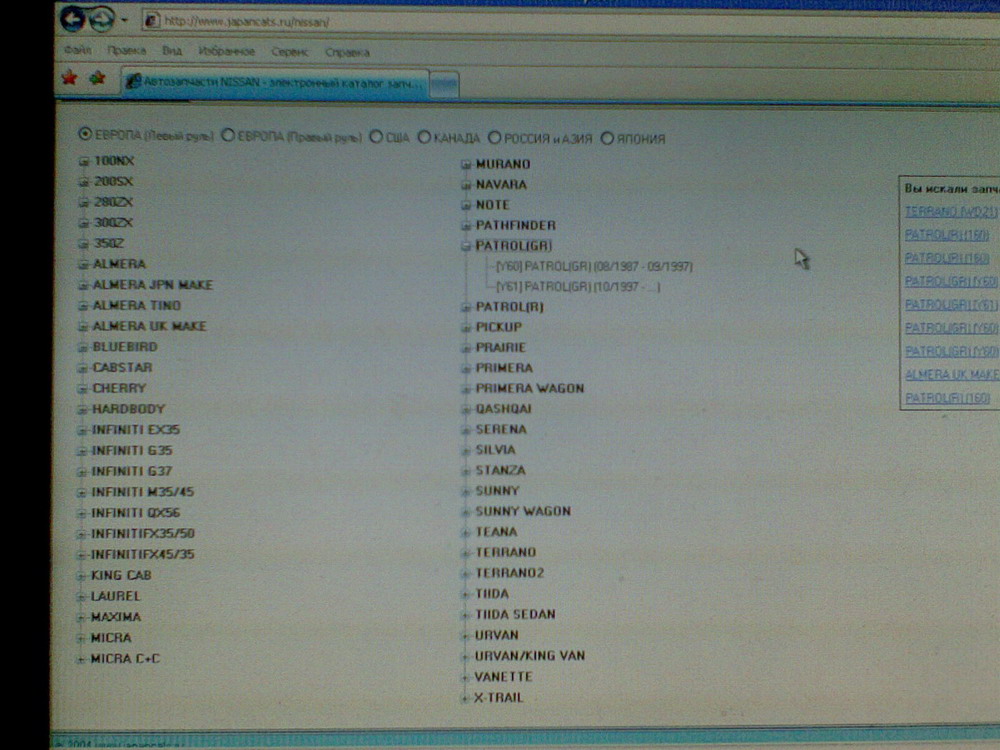Open [Y60] PATROL(GR) (08/1987 - 09/1997)
1000x750 pixels.
(x=594, y=267)
